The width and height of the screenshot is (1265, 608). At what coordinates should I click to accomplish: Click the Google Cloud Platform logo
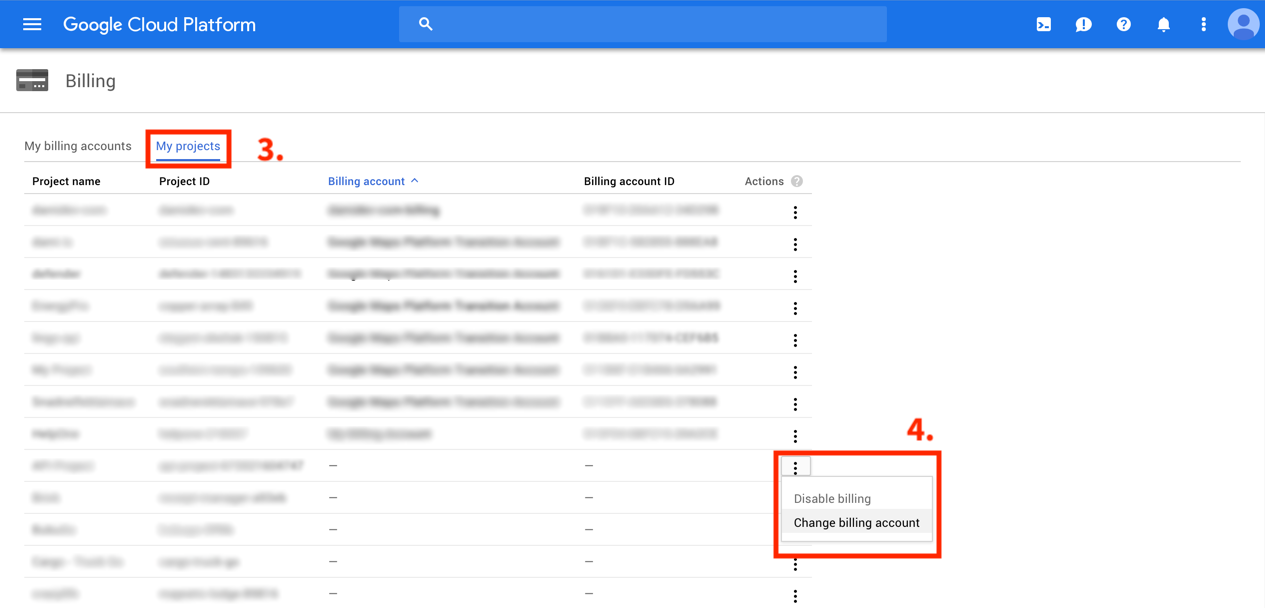[159, 24]
